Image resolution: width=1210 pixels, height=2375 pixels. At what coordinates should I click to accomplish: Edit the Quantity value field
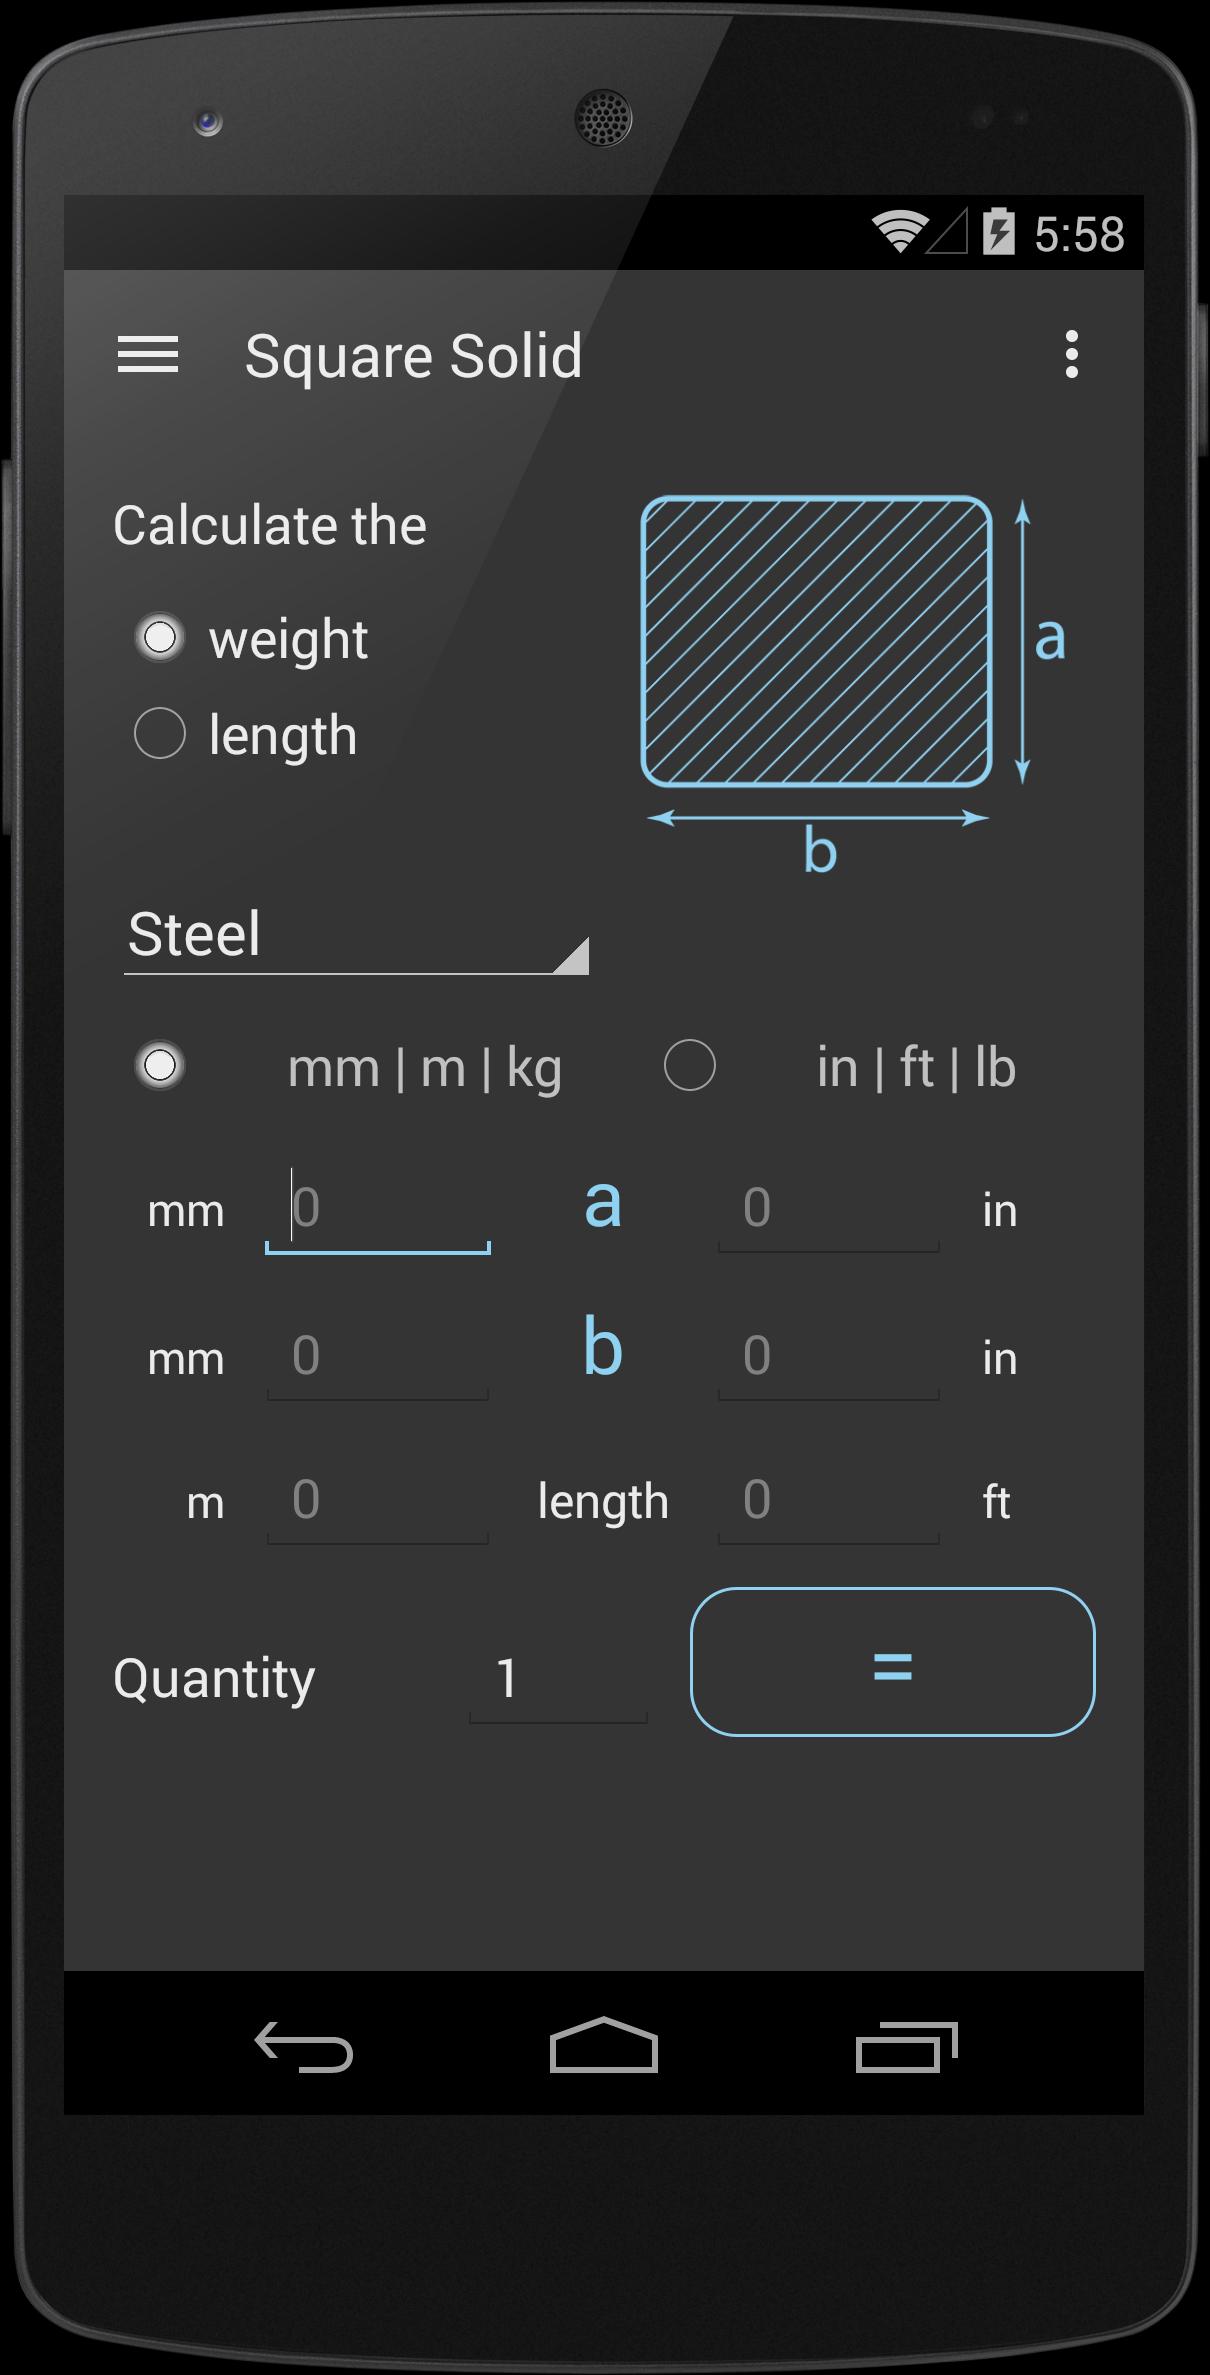(557, 1679)
